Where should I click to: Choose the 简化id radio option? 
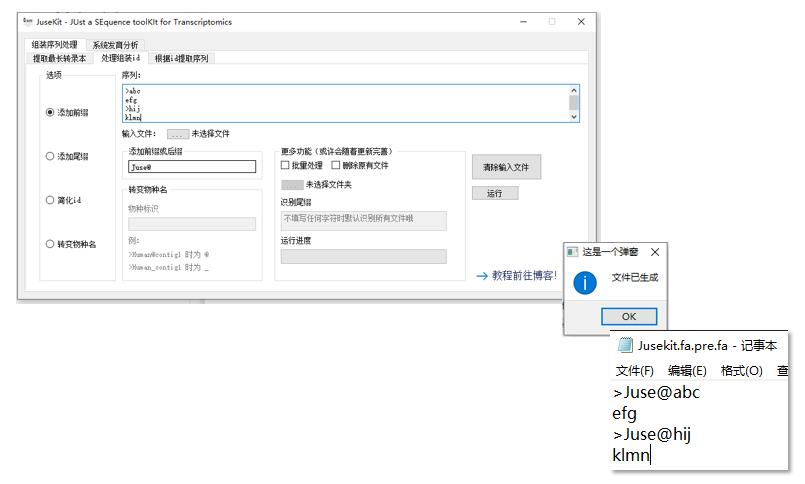pyautogui.click(x=50, y=200)
